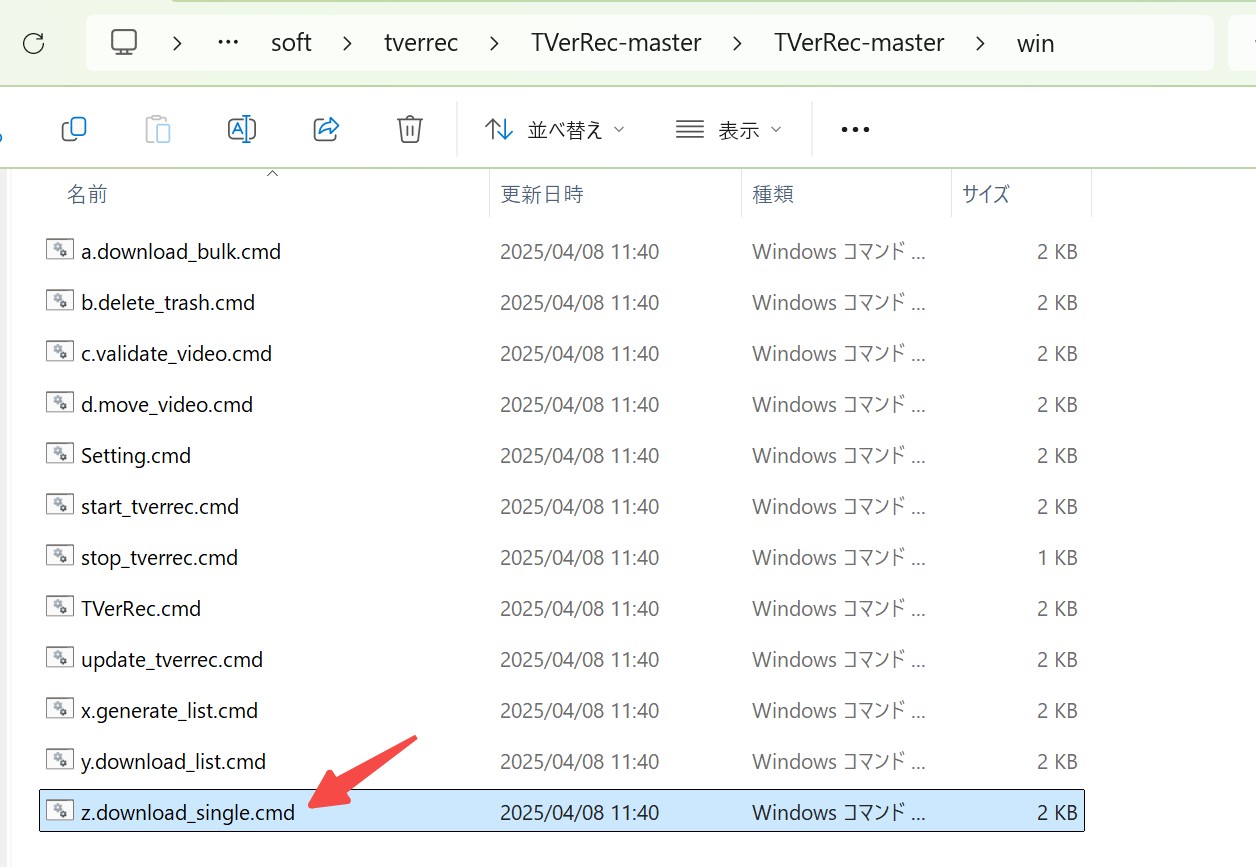Click the This PC monitor icon in the breadcrumb

coord(124,43)
